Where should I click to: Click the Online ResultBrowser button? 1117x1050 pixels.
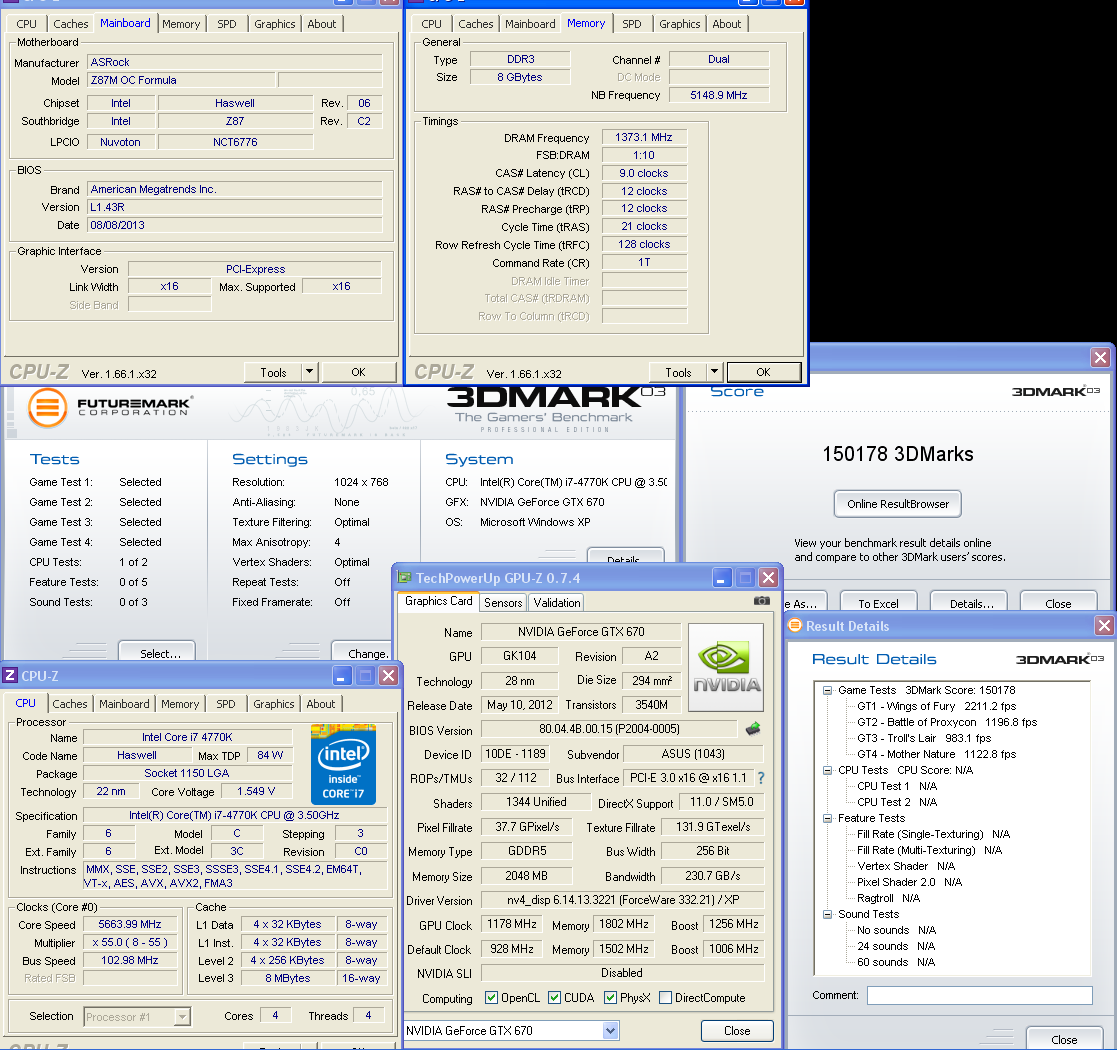898,504
